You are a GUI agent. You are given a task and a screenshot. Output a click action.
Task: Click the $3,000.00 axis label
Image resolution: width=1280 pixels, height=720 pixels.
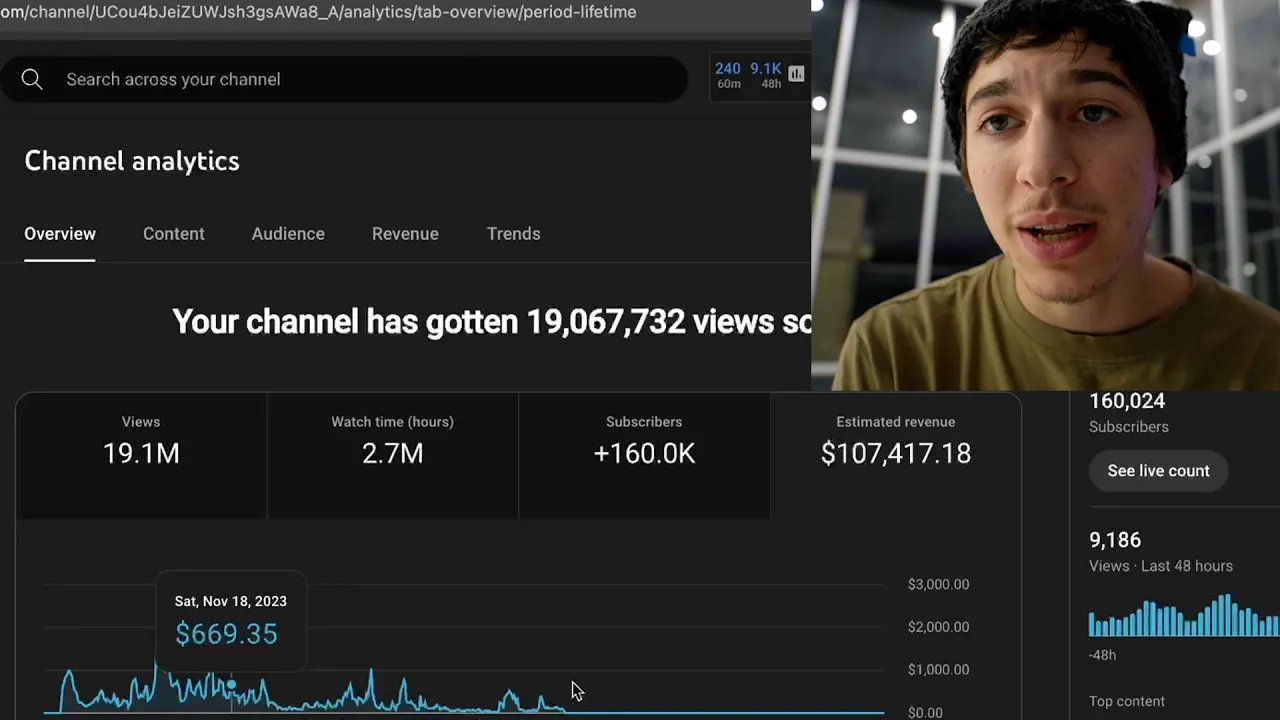pyautogui.click(x=938, y=584)
